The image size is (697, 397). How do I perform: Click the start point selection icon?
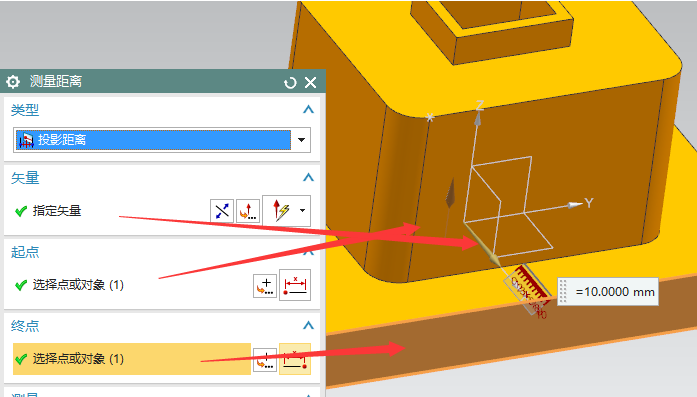[295, 285]
